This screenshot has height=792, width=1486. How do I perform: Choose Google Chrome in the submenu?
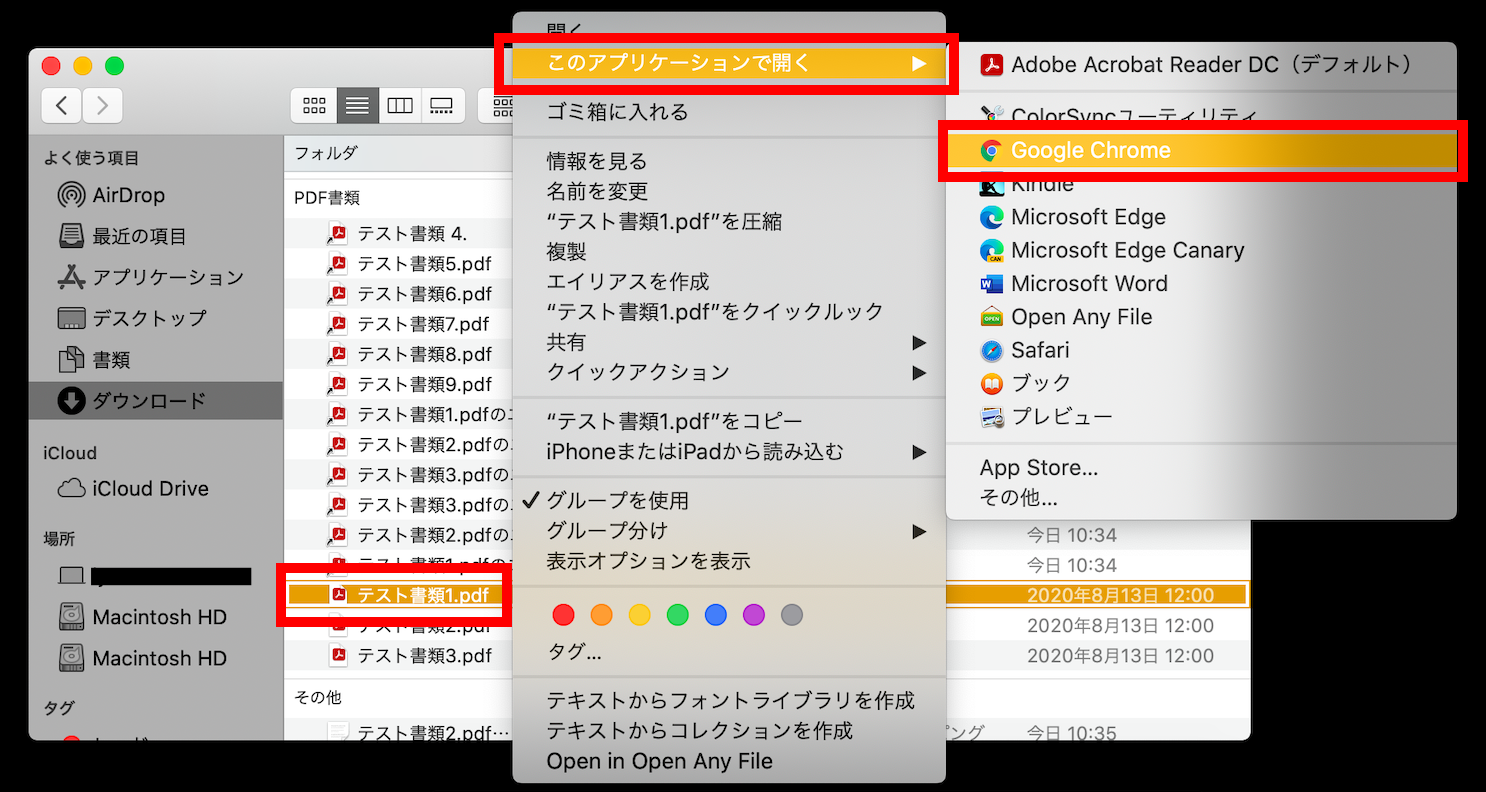point(1200,151)
